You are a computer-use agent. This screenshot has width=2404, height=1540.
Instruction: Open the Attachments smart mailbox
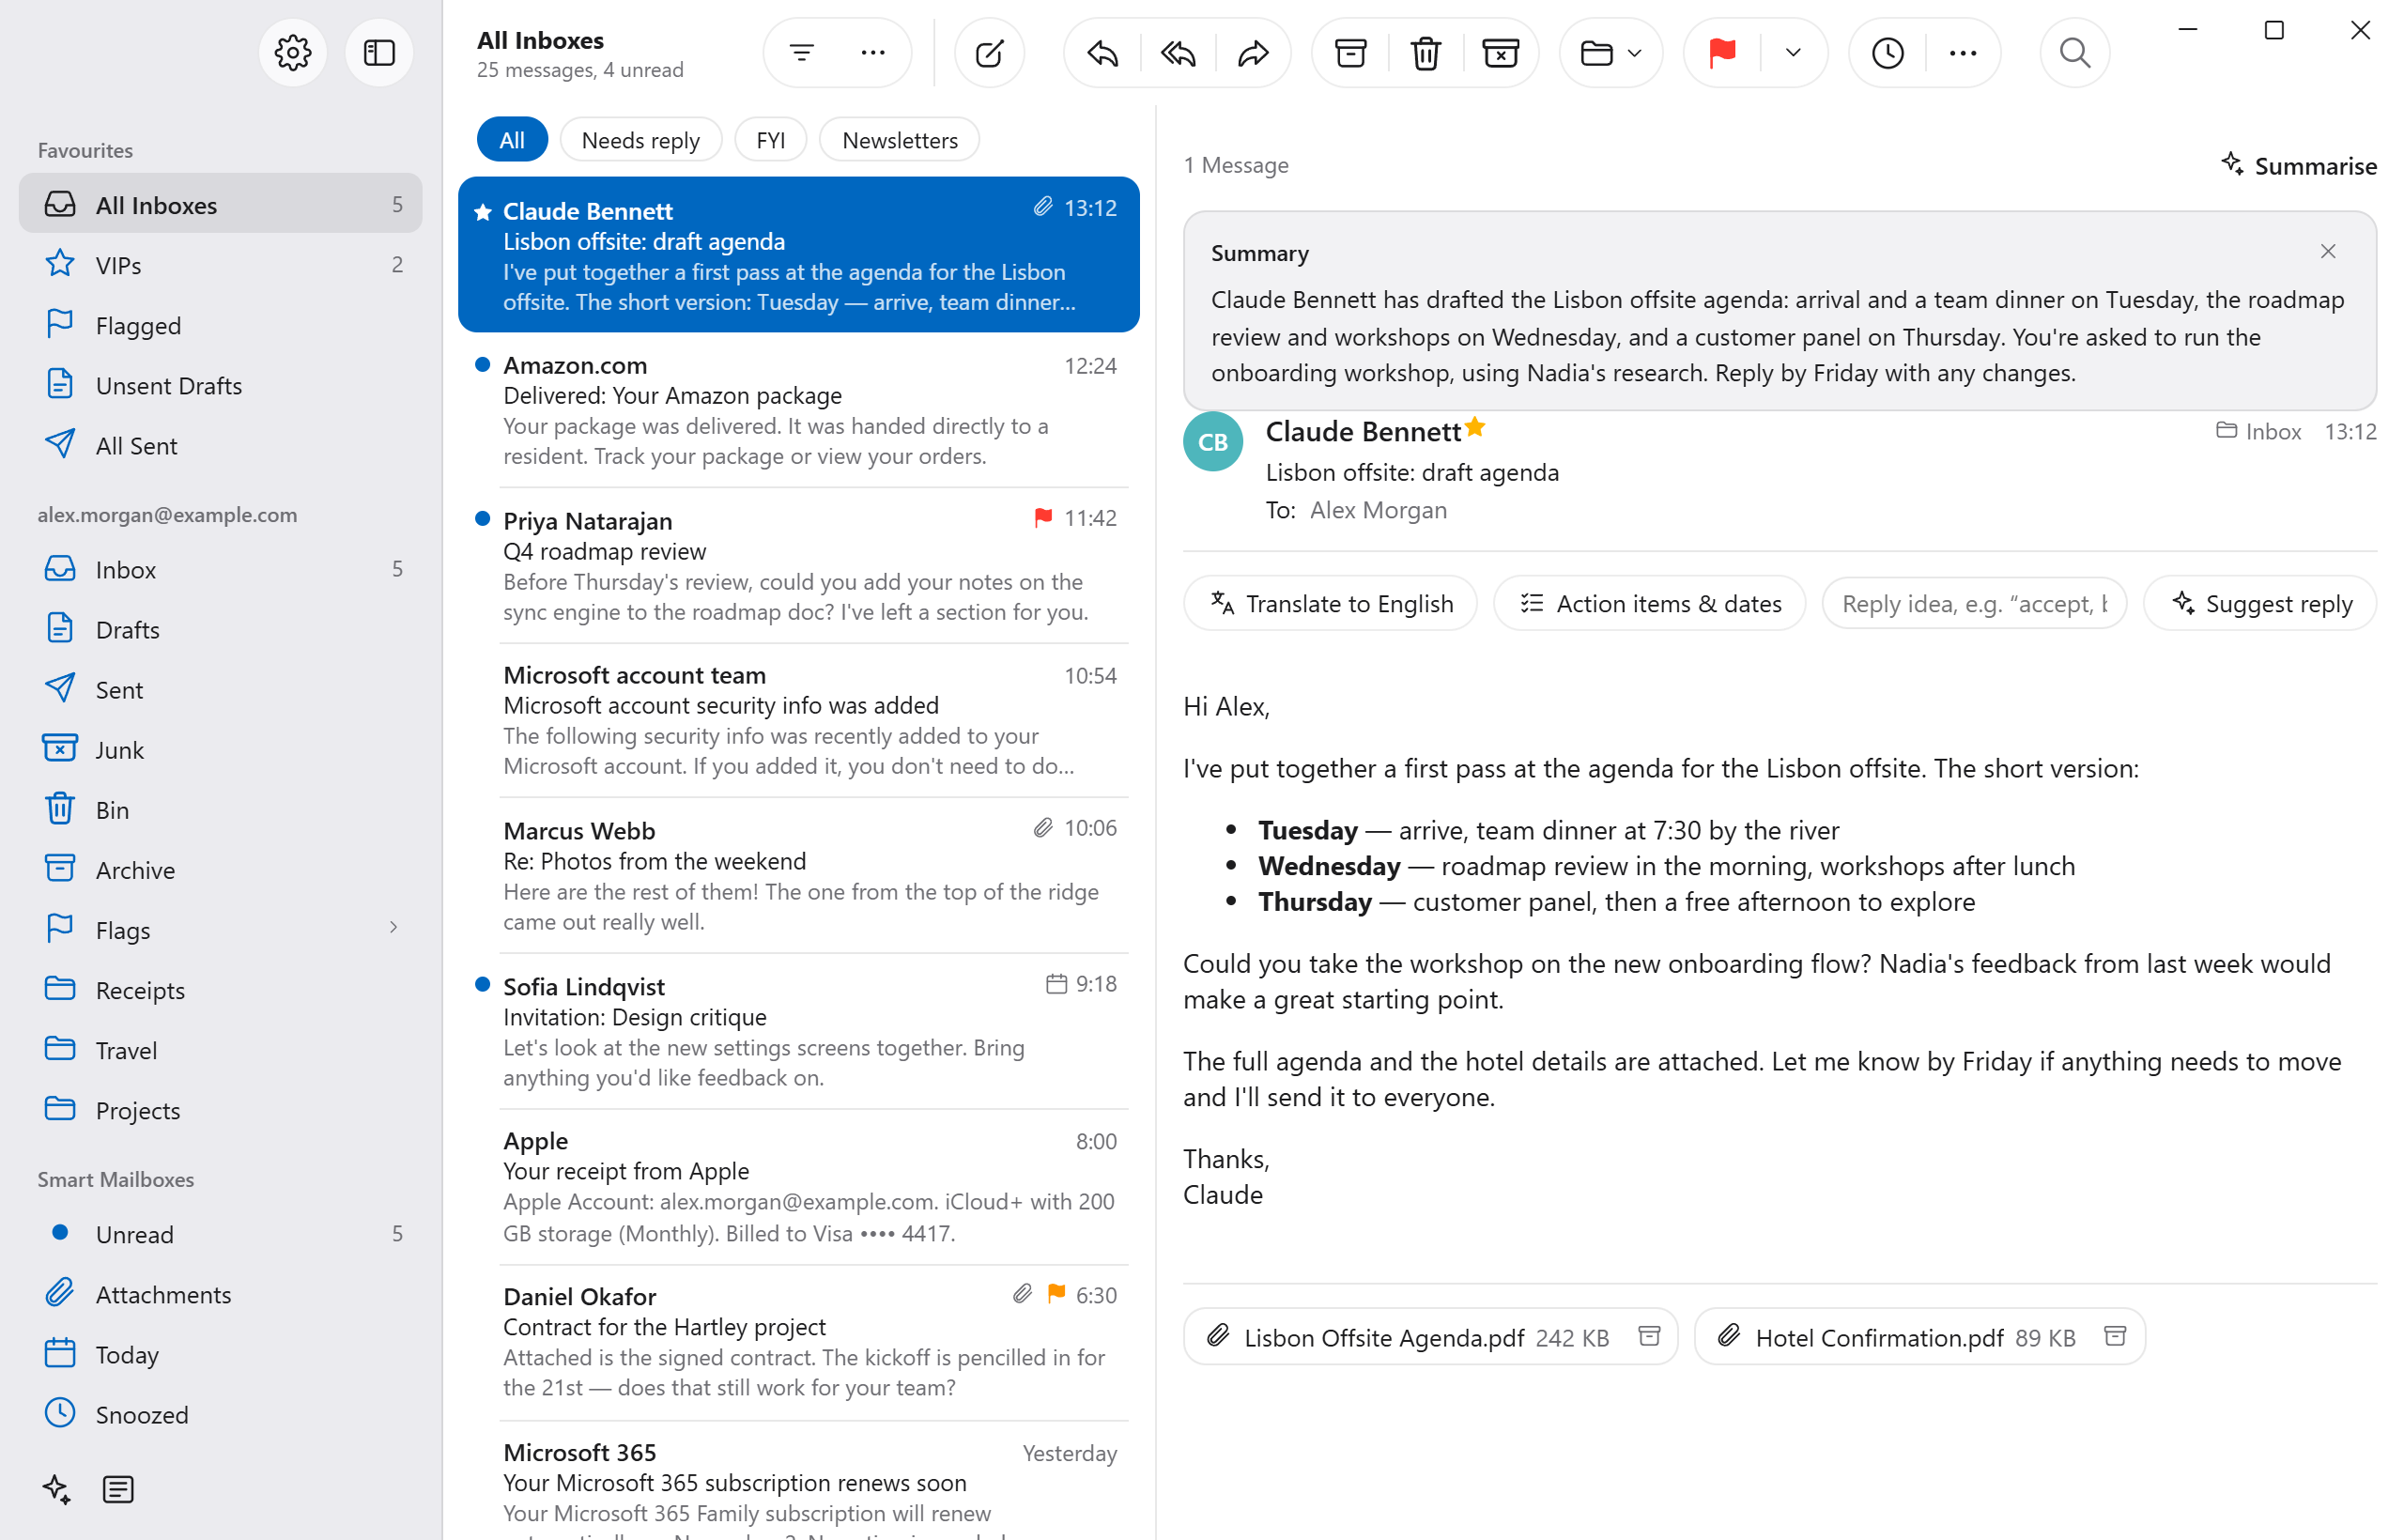point(220,1294)
